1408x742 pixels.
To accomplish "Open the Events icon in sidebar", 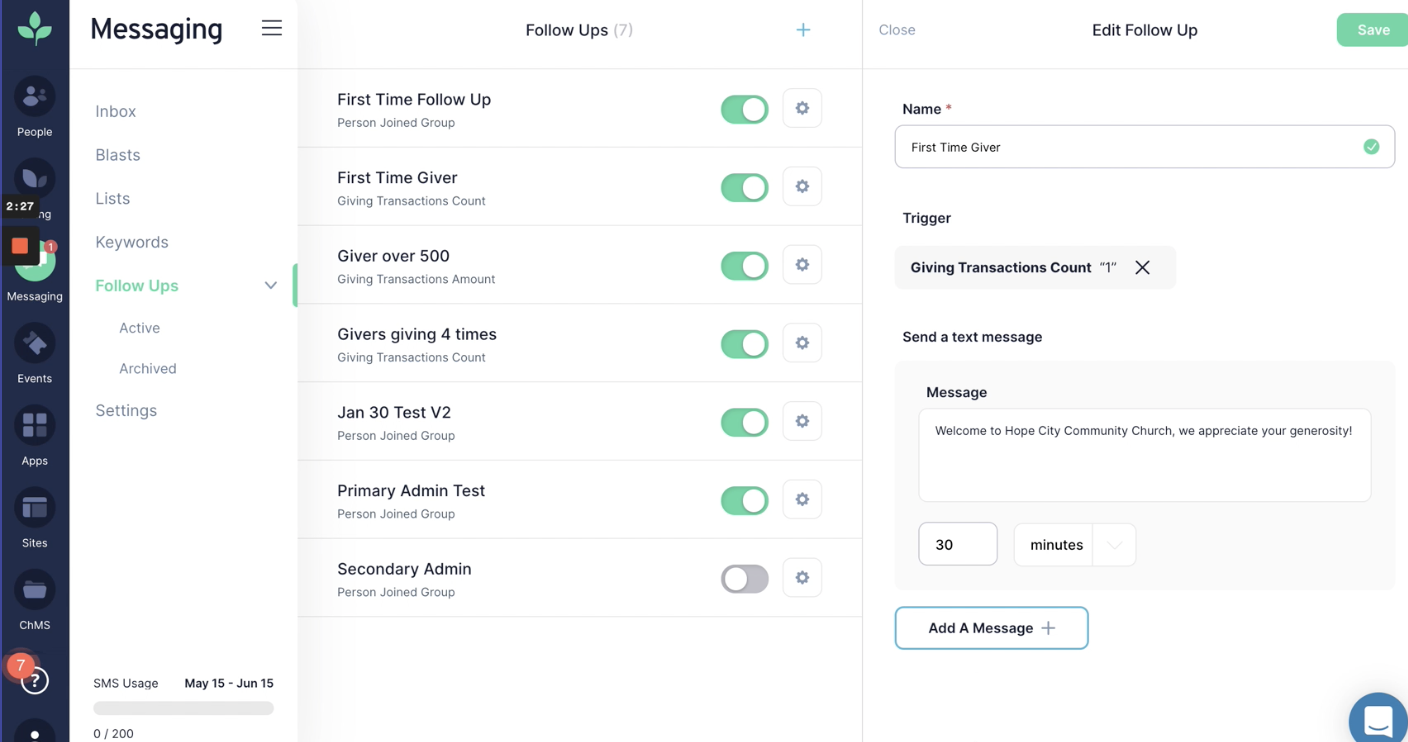I will (34, 344).
